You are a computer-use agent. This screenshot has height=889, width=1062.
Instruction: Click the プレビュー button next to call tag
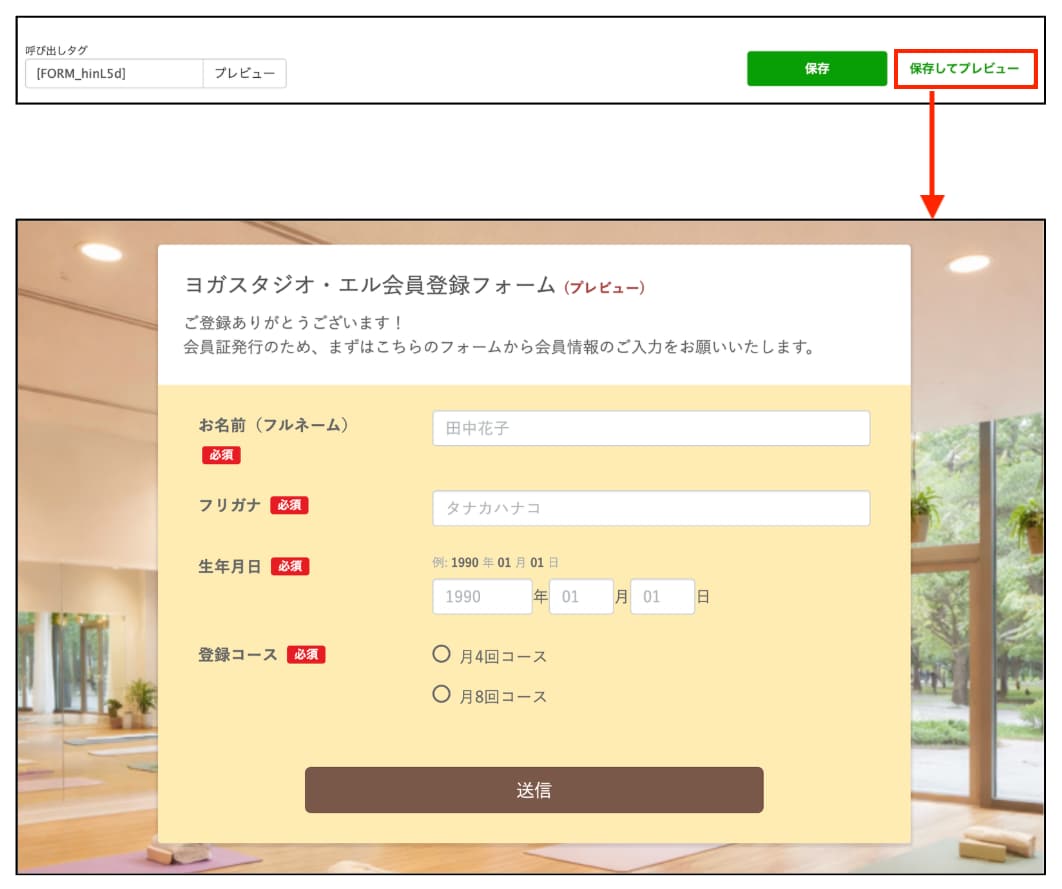coord(246,73)
